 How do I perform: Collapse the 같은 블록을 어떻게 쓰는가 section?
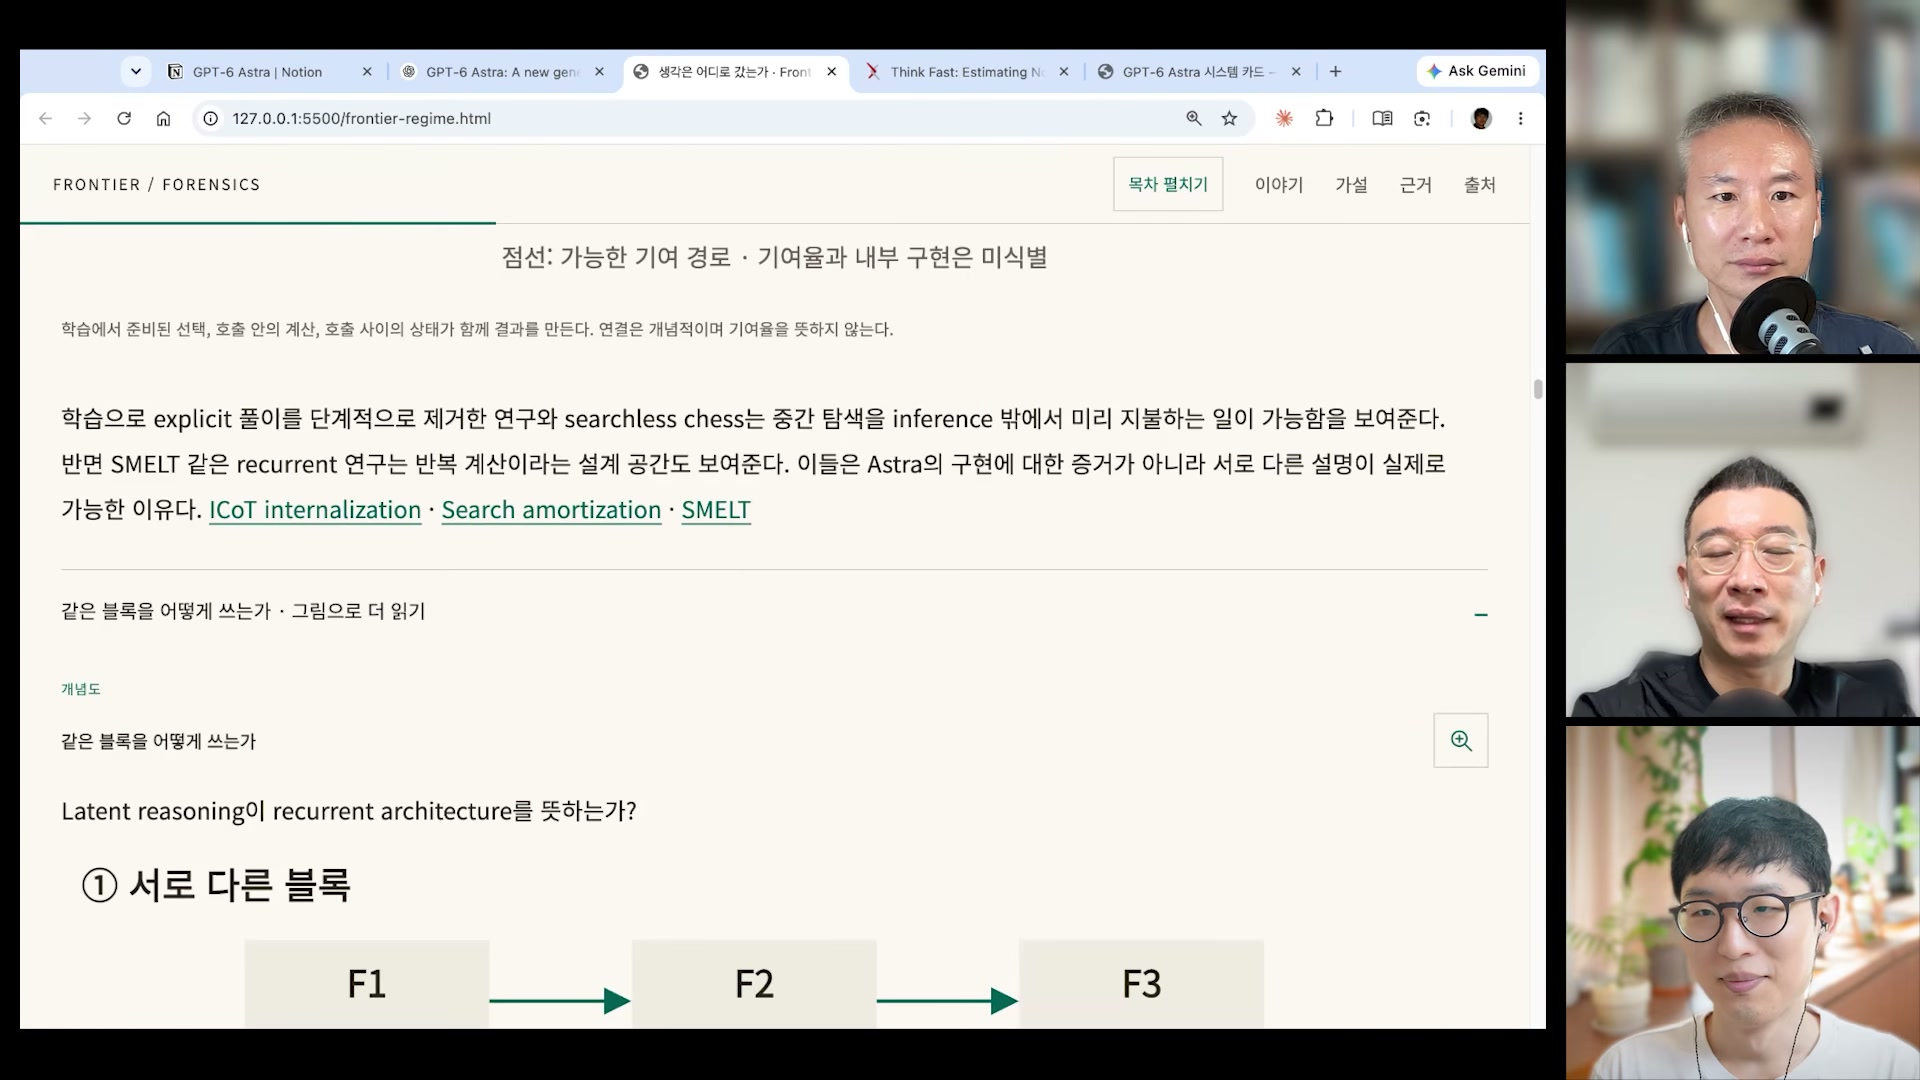(774, 611)
